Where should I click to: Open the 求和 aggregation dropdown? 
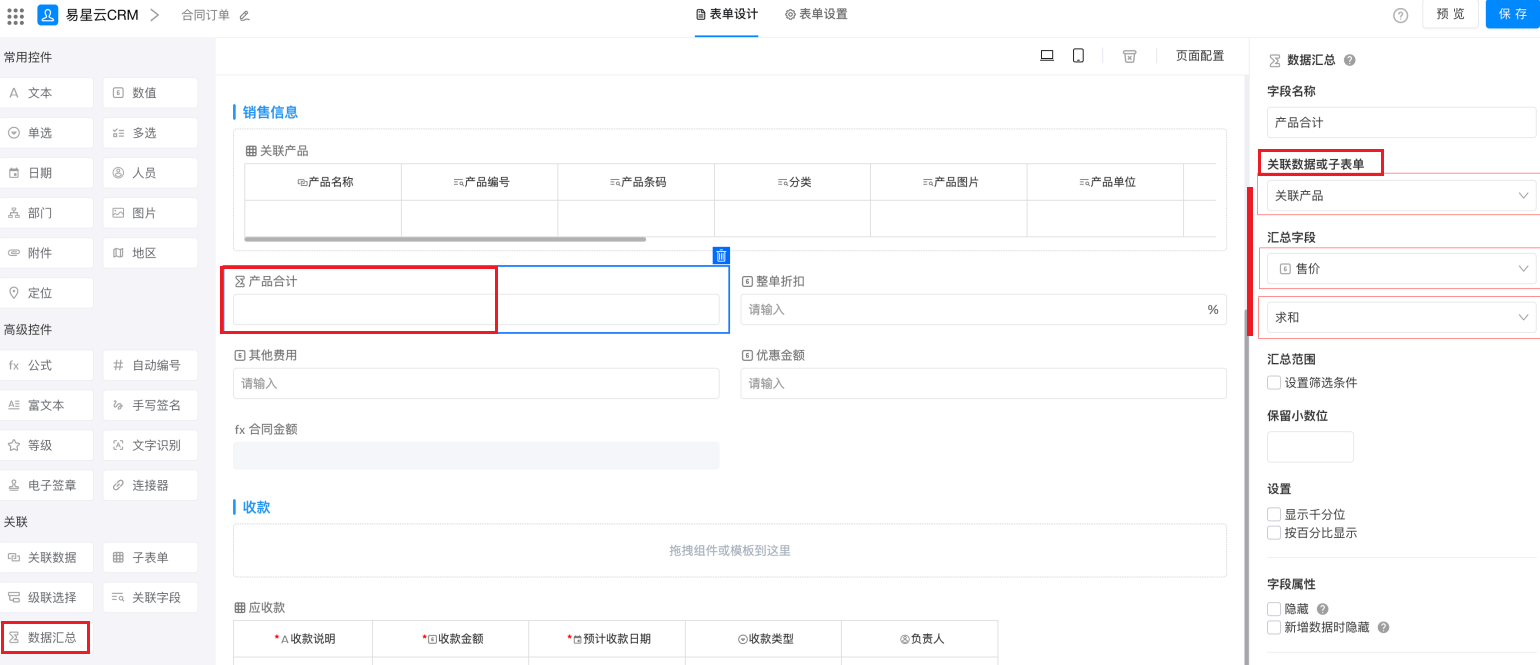click(x=1400, y=317)
